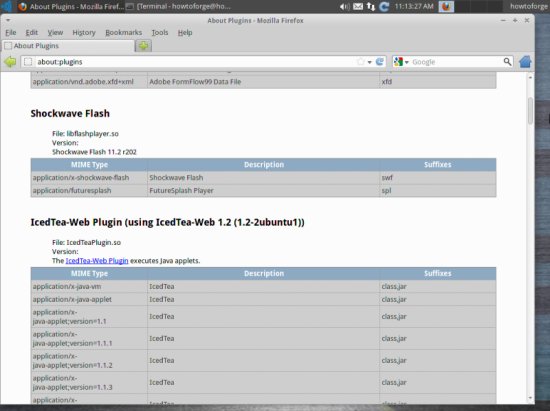
Task: Bookmark the page with the star icon
Action: coord(360,62)
